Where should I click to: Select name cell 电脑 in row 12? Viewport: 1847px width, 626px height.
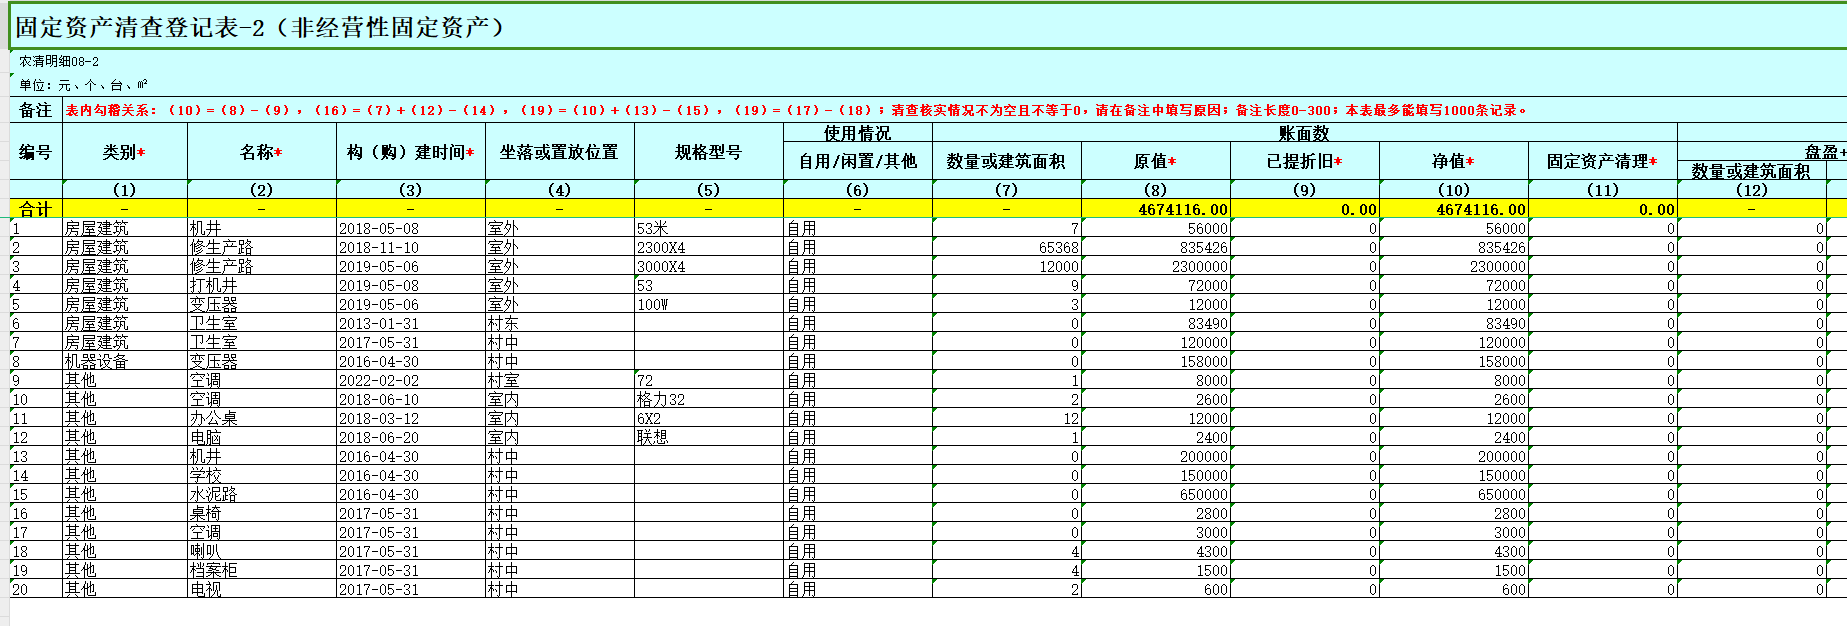261,437
